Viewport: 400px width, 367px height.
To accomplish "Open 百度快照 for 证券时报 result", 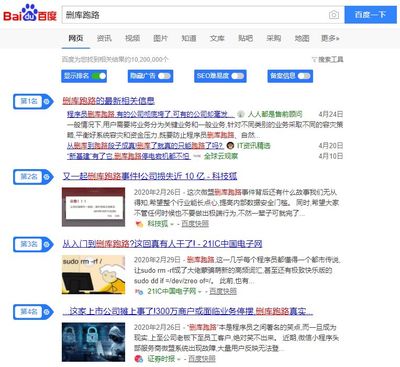I will (202, 359).
